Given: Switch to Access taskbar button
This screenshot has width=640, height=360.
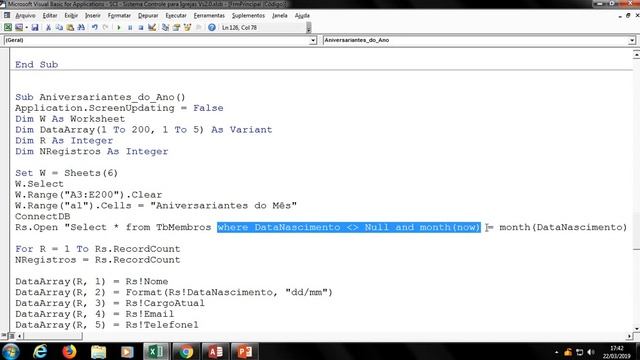Looking at the screenshot, I should pos(215,351).
